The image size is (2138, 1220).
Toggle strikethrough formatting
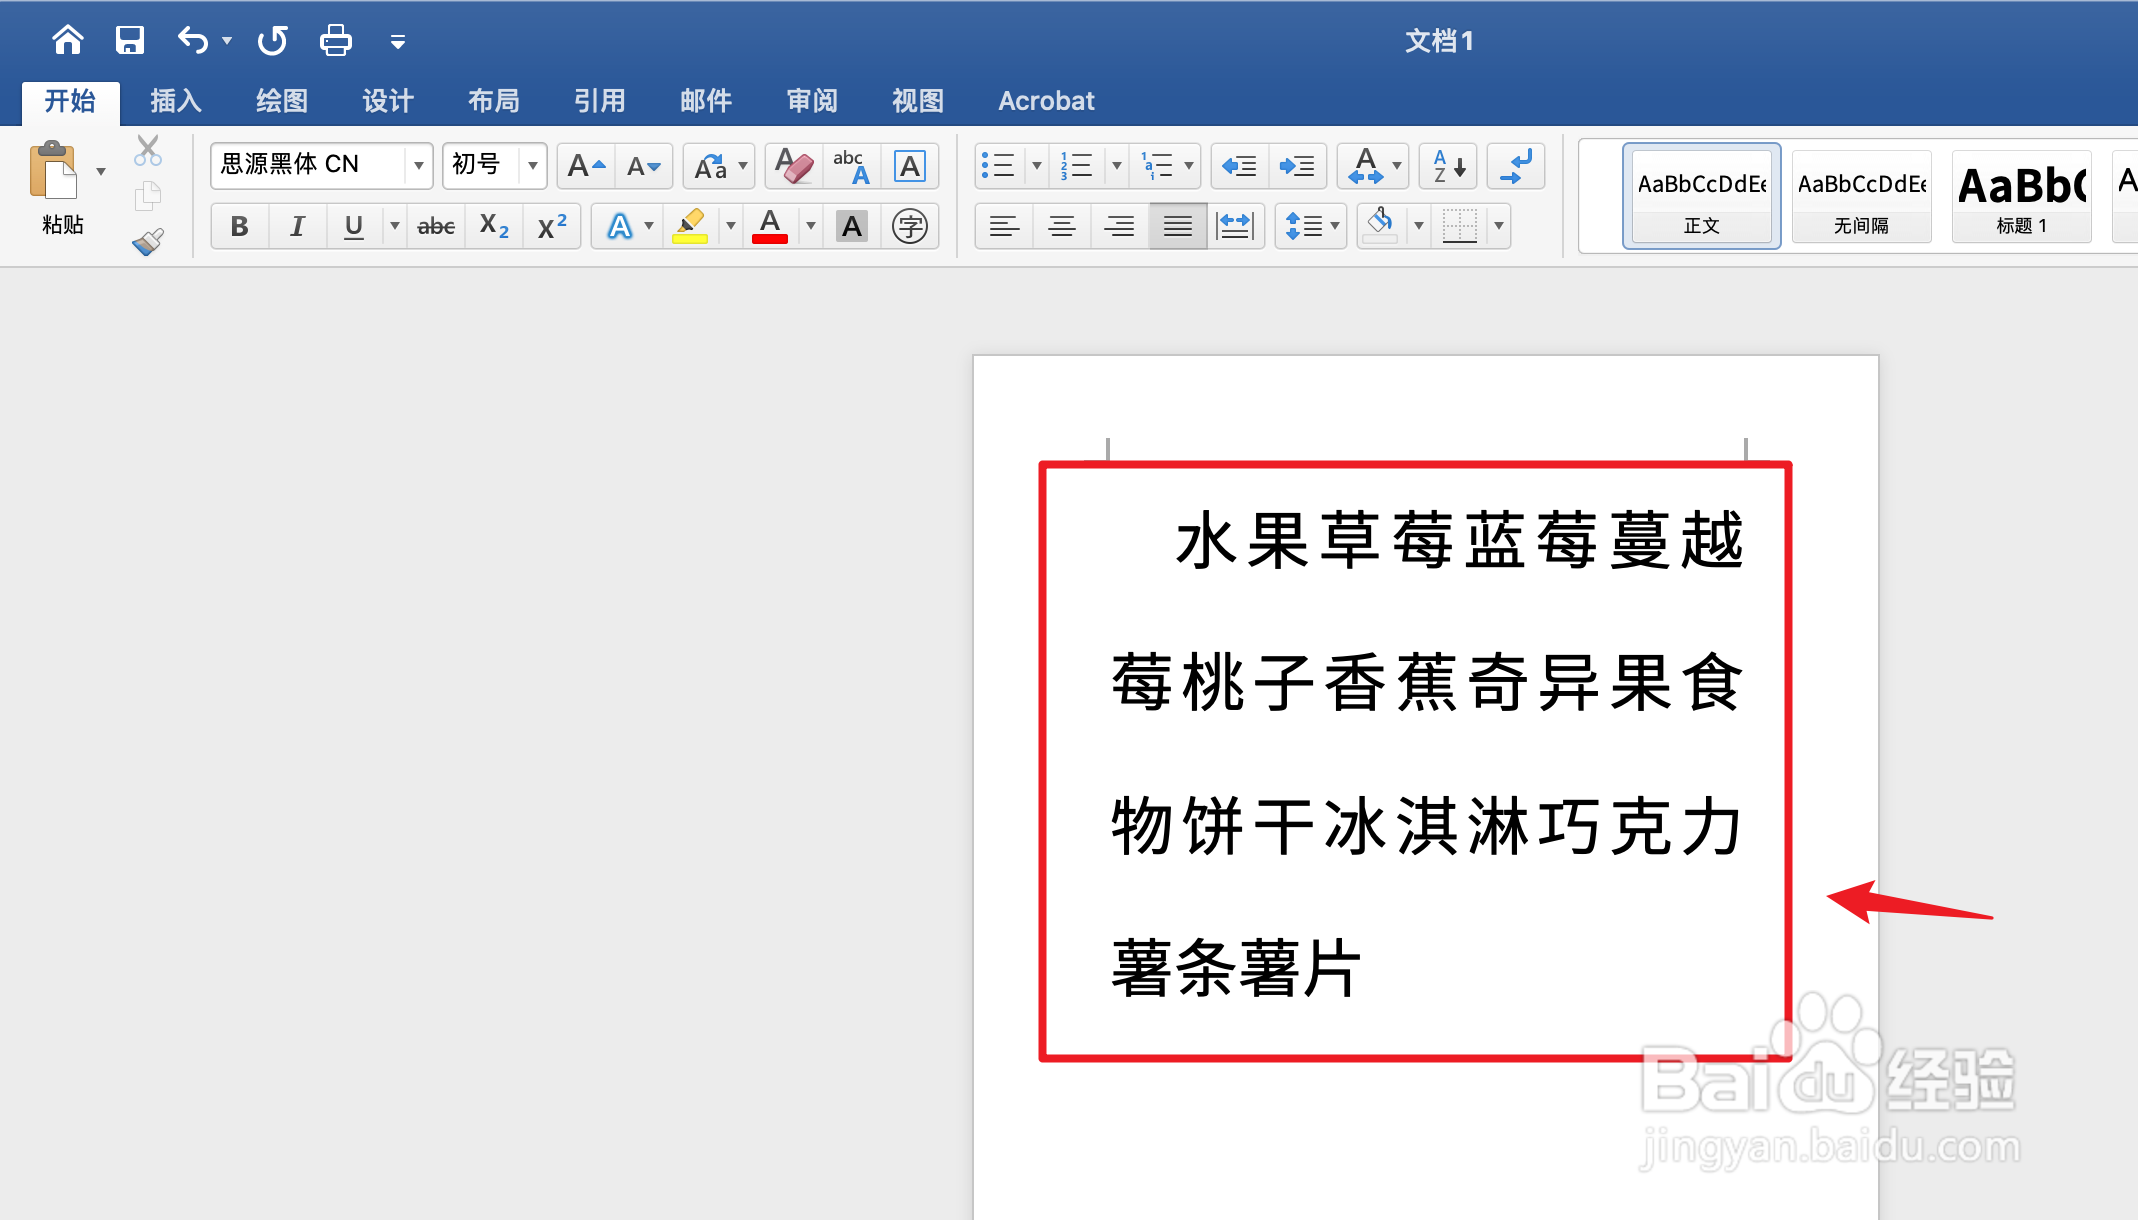tap(436, 226)
